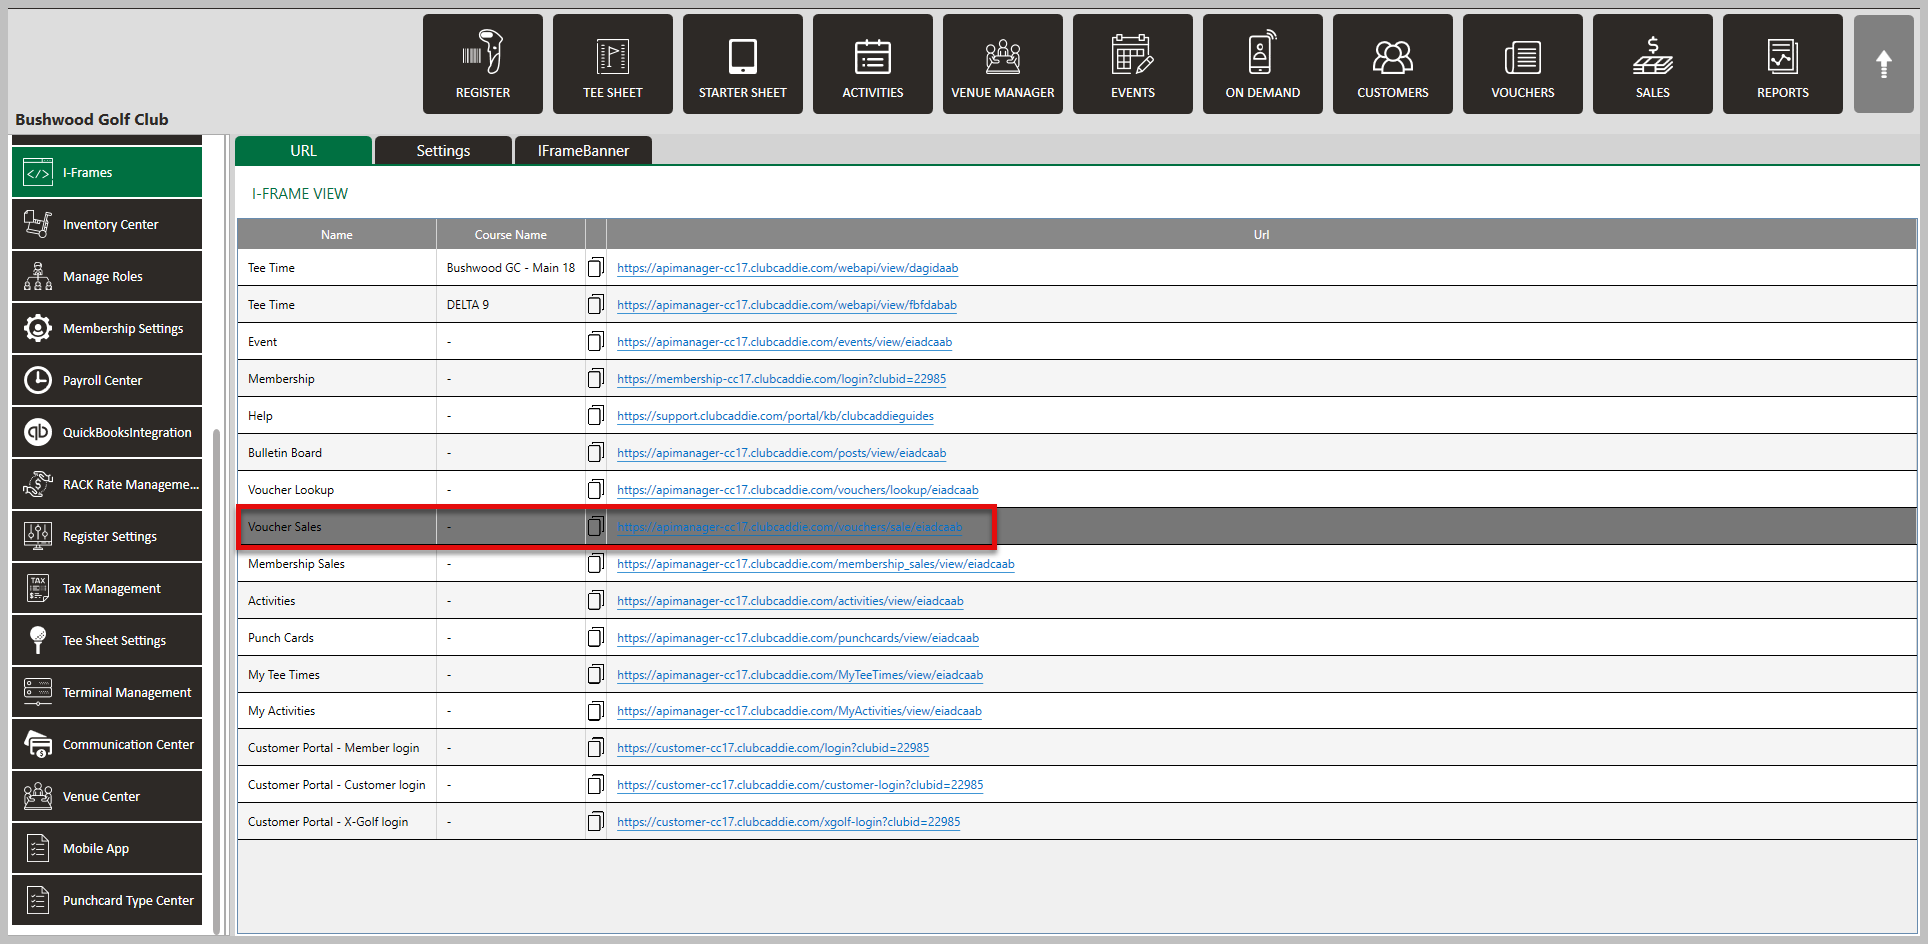
Task: Open the Tee Sheet module
Action: pyautogui.click(x=613, y=64)
